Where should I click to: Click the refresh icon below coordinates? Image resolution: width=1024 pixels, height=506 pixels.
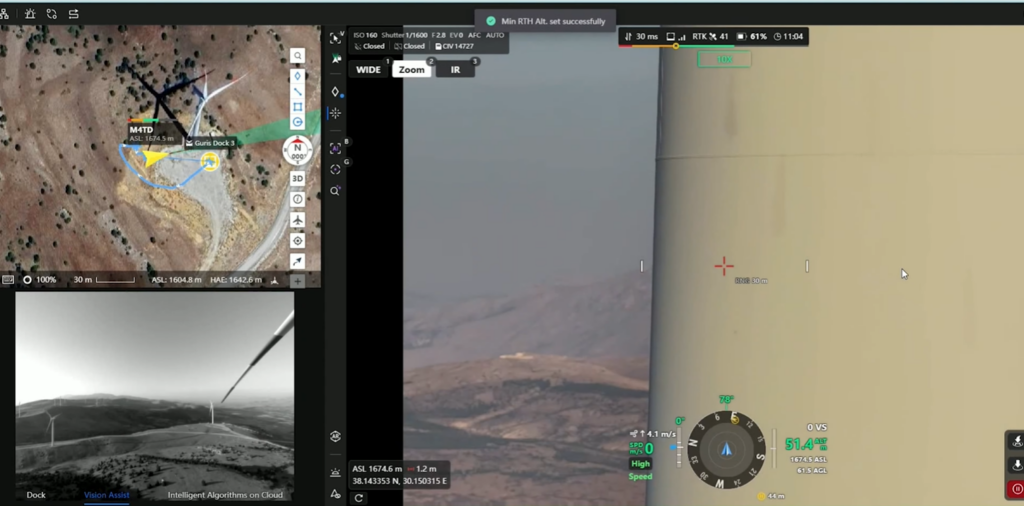point(358,497)
